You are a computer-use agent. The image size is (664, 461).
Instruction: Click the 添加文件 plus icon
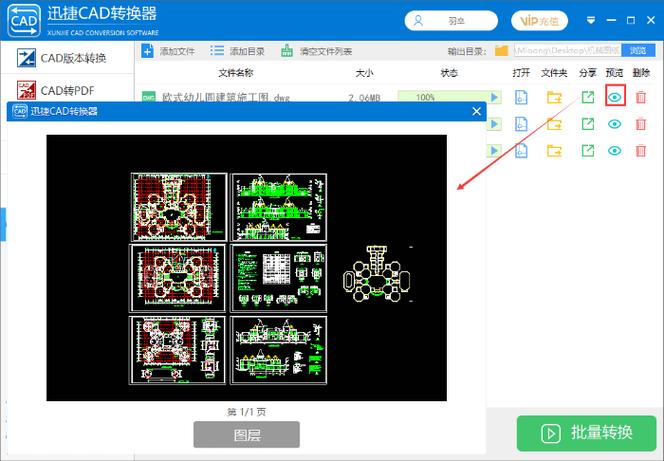pyautogui.click(x=147, y=51)
